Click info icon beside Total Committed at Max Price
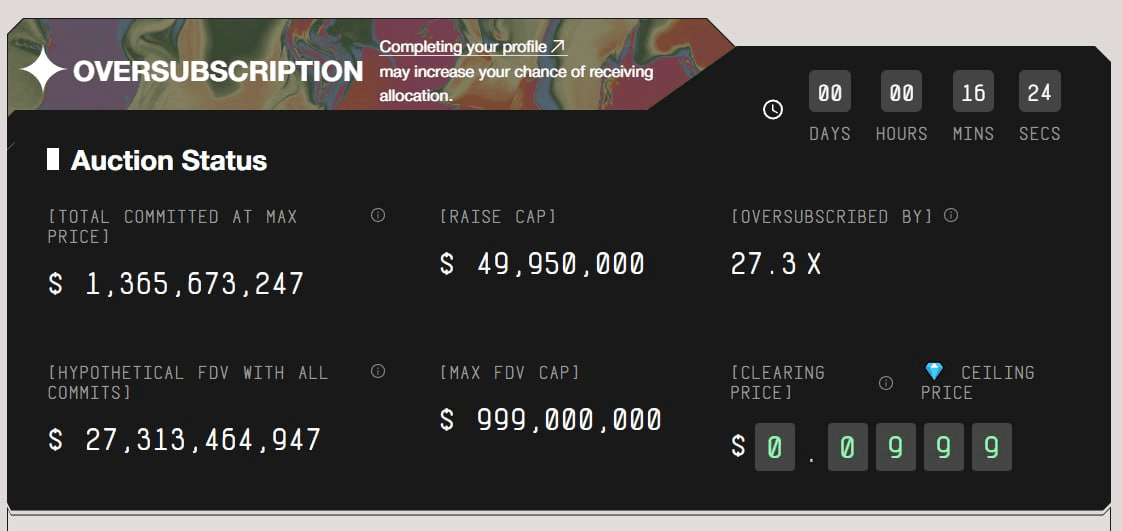 click(378, 215)
